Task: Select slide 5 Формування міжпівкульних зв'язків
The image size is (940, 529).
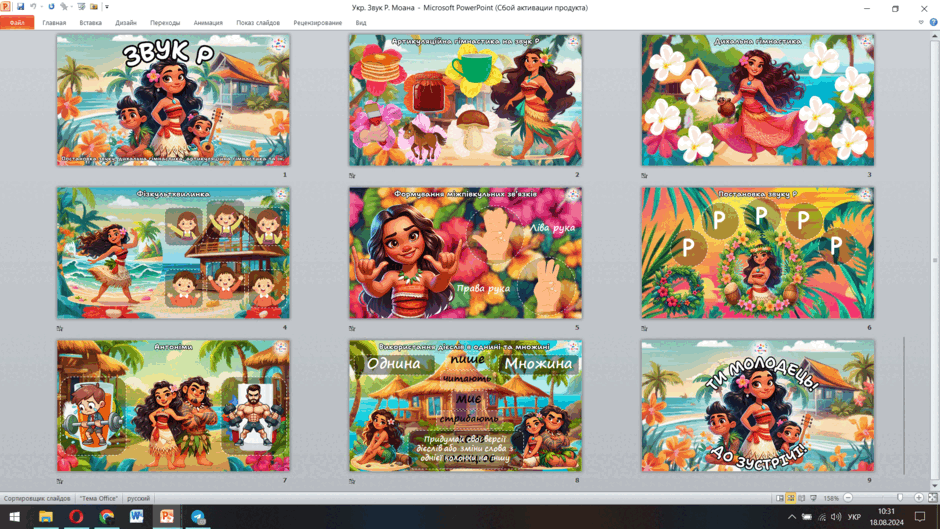Action: click(x=466, y=253)
